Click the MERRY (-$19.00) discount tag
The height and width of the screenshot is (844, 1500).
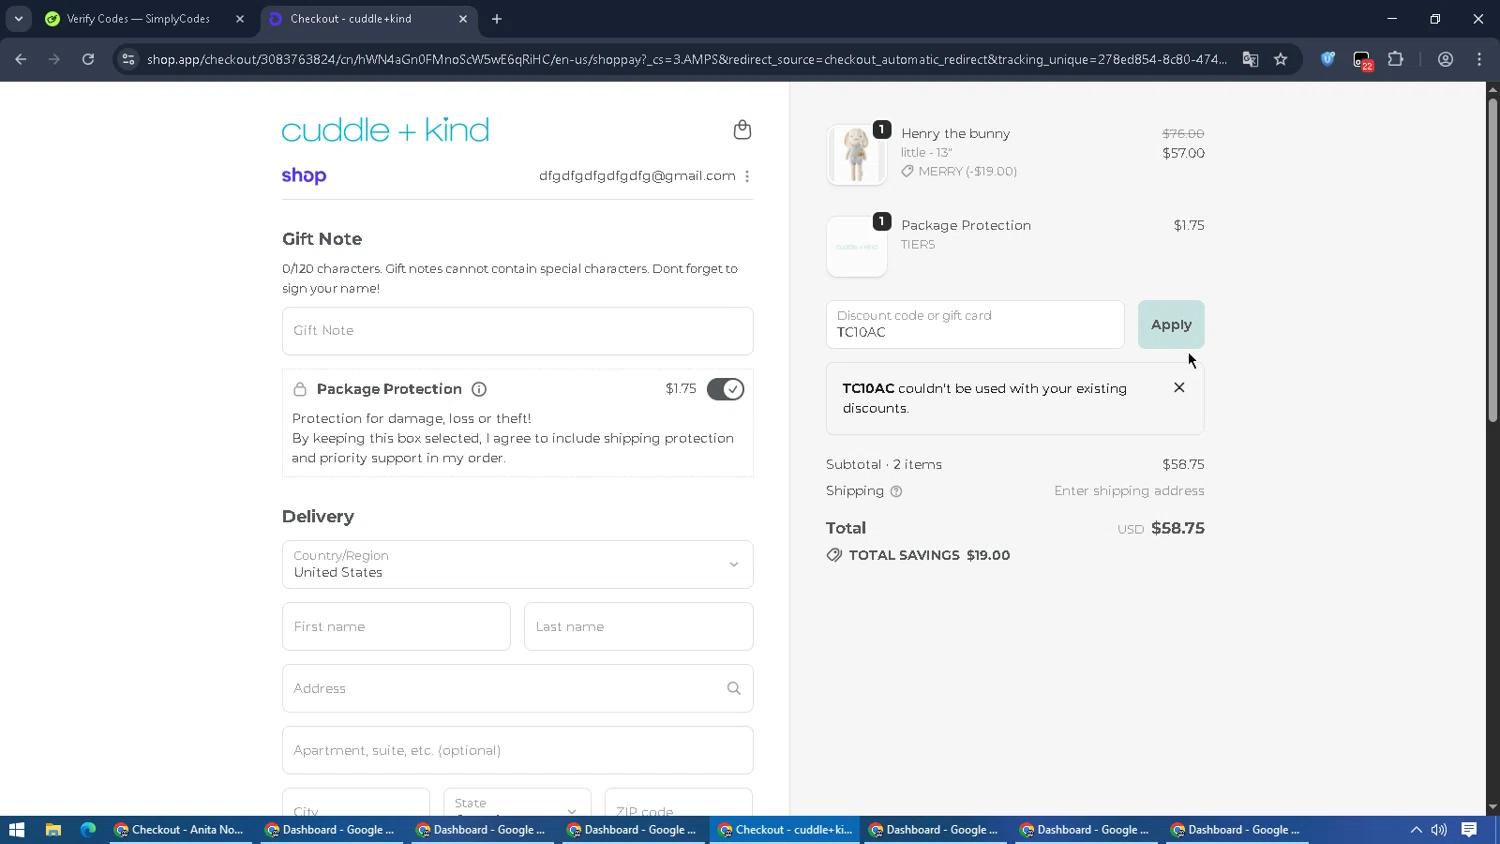click(959, 171)
